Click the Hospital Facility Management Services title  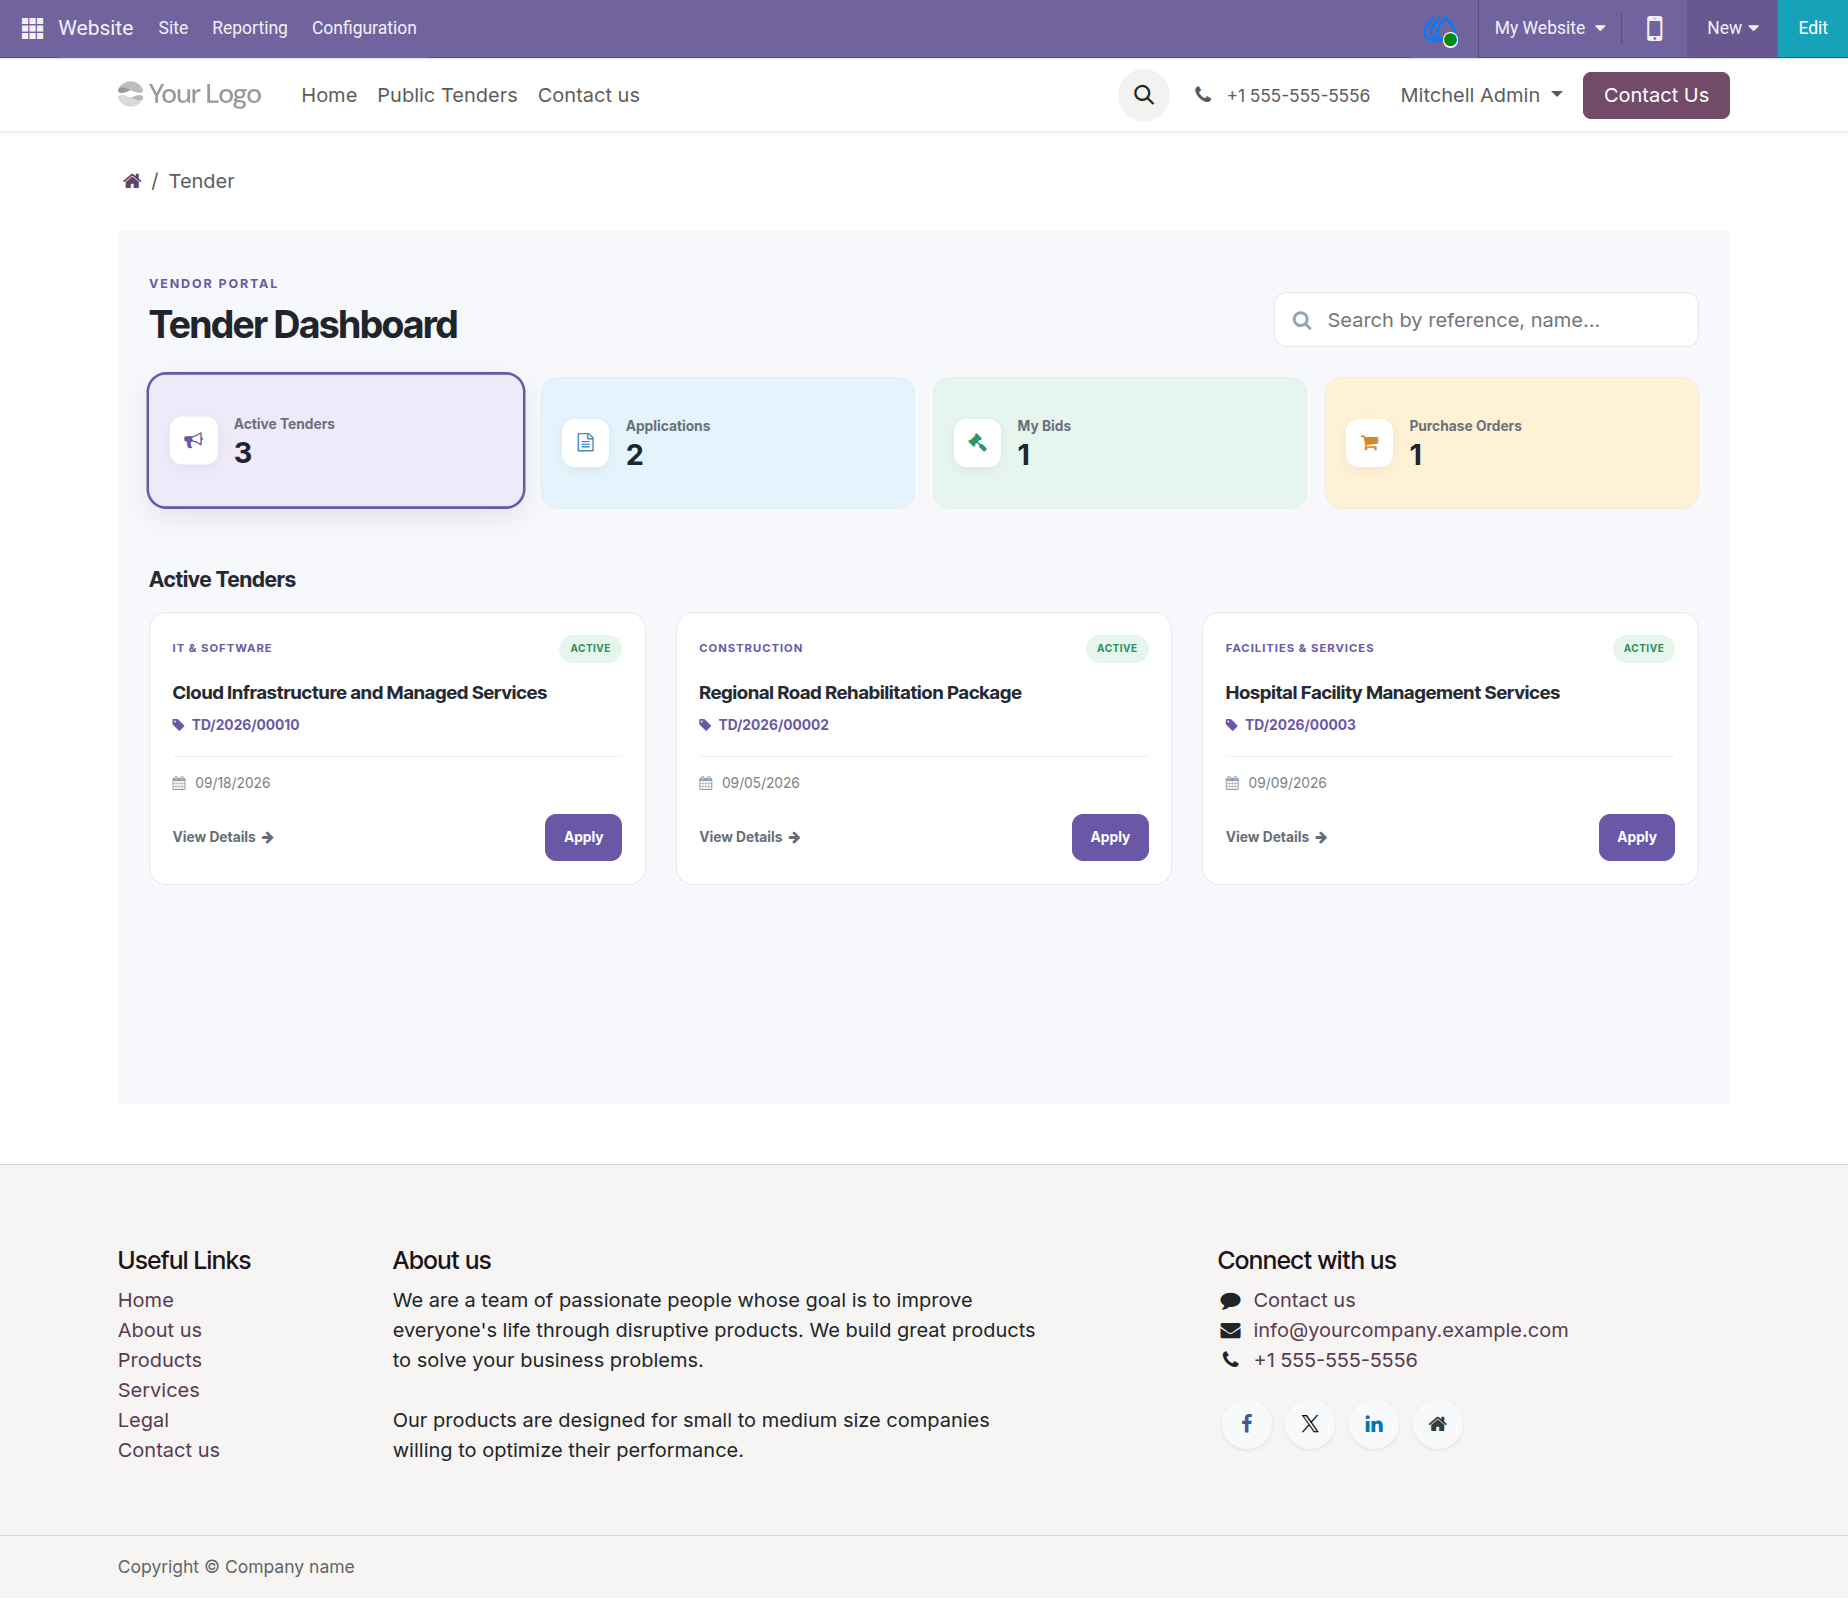click(1392, 693)
